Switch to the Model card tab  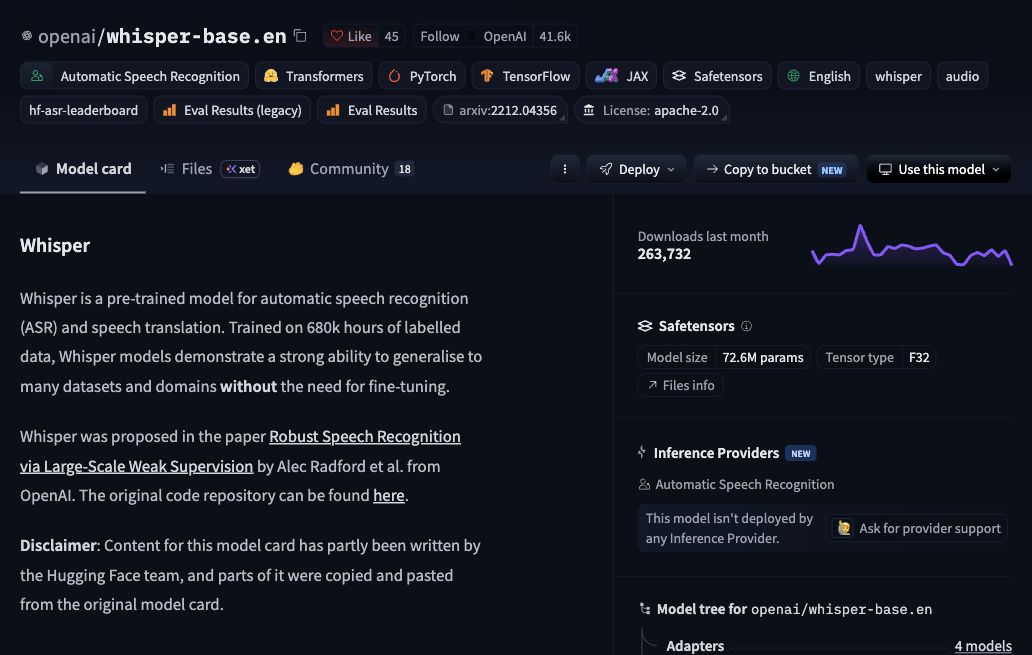pyautogui.click(x=83, y=169)
